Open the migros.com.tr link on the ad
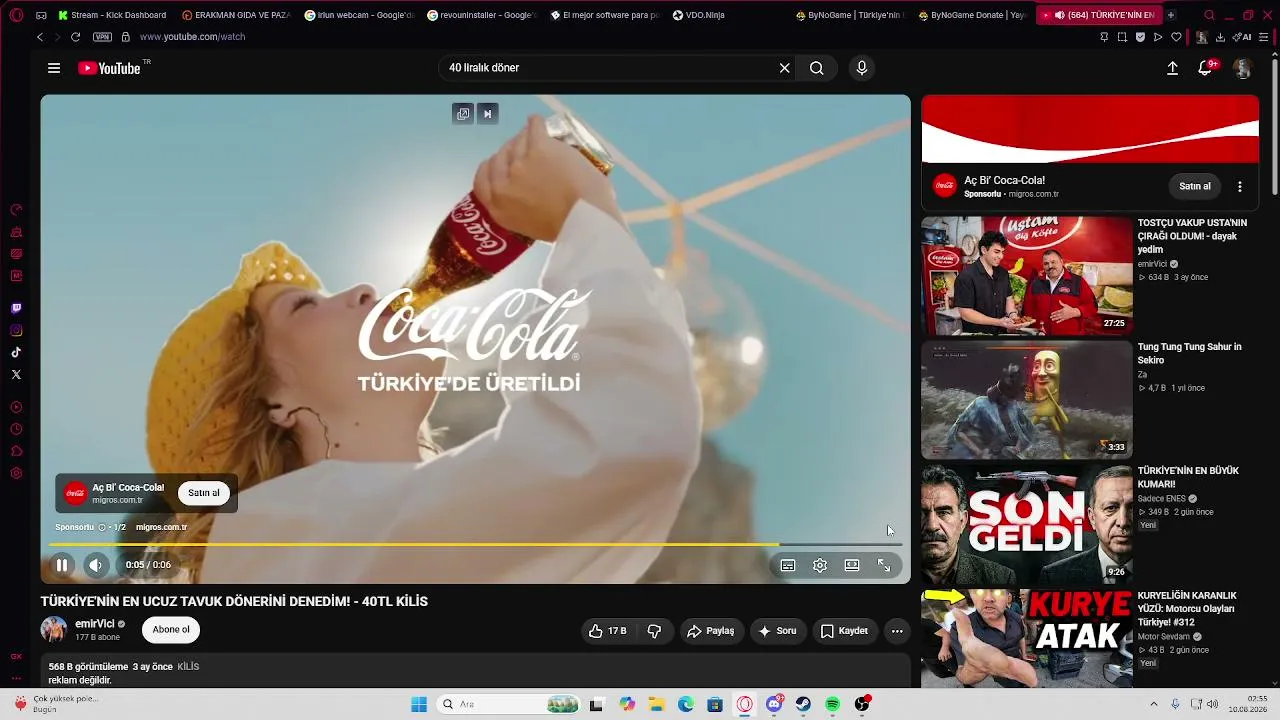The height and width of the screenshot is (720, 1280). pyautogui.click(x=161, y=527)
